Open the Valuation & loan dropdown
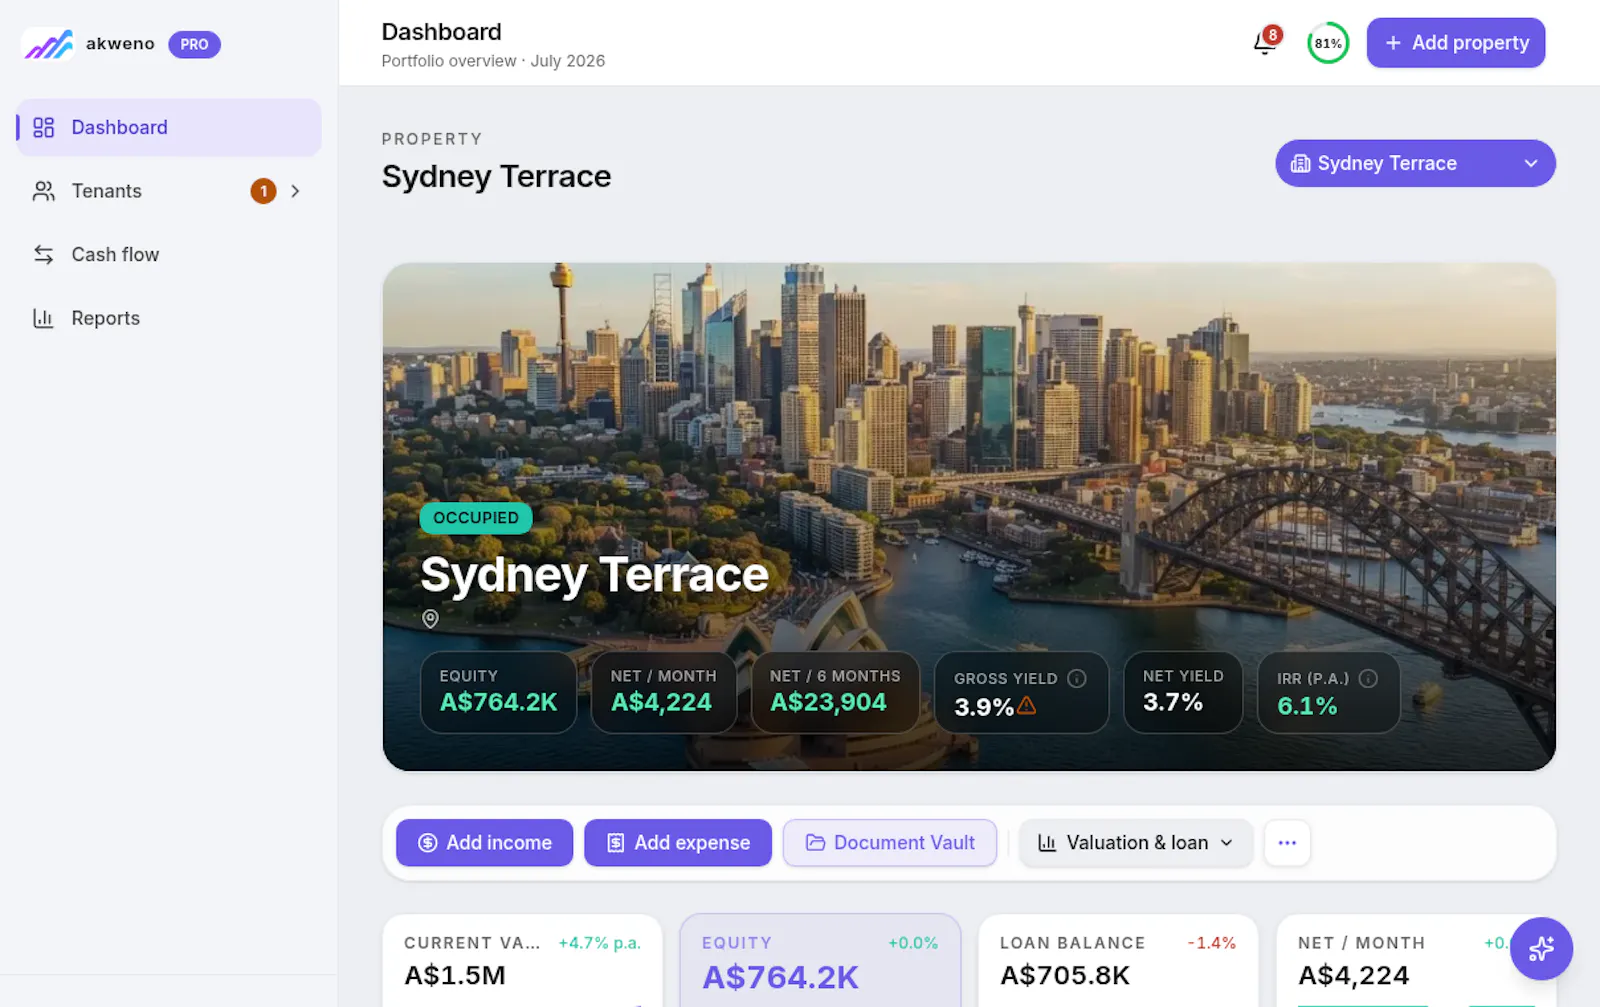Image resolution: width=1600 pixels, height=1007 pixels. coord(1135,843)
